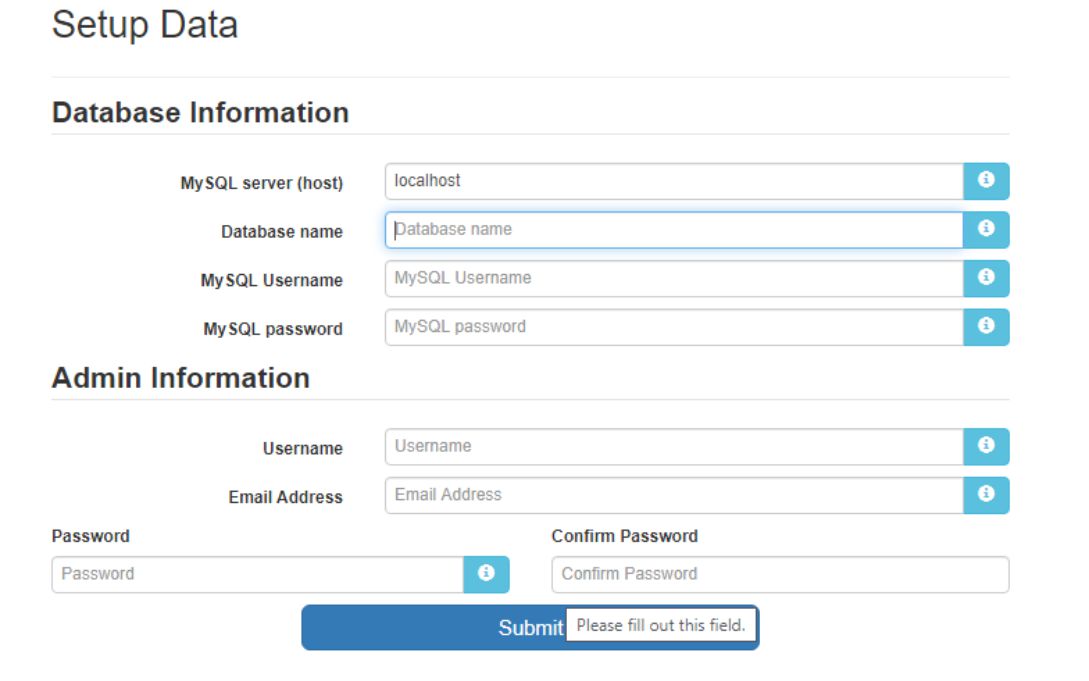Click the 'Email Address' field label
The width and height of the screenshot is (1089, 681).
[x=285, y=497]
